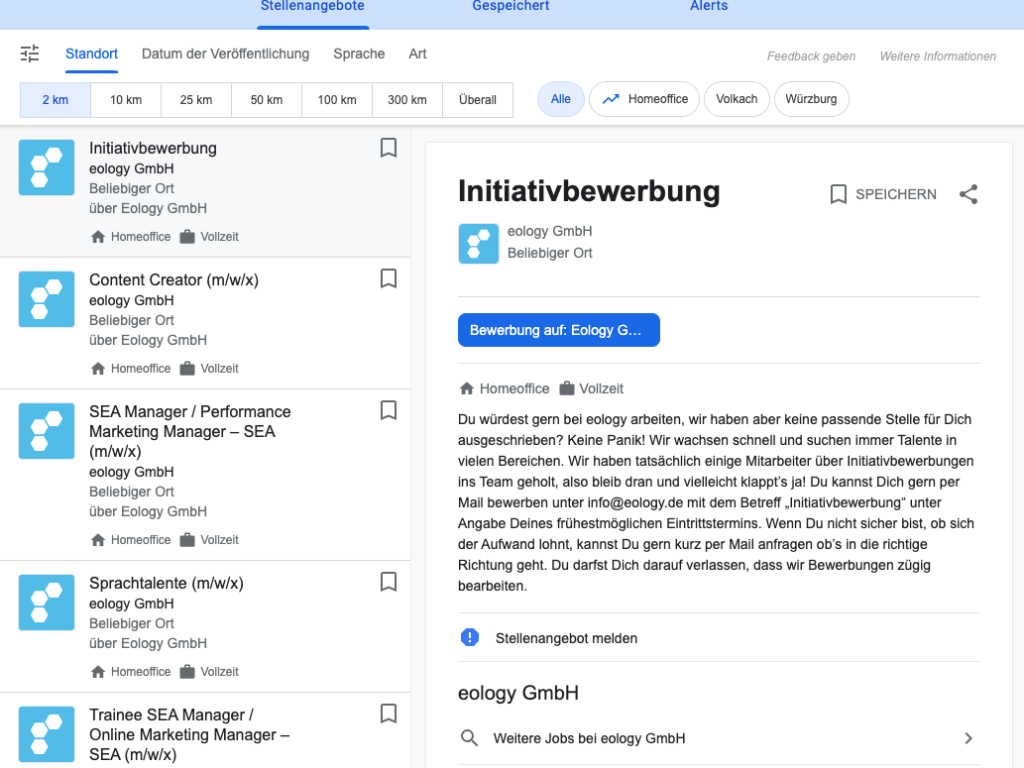Screen dimensions: 1024x768
Task: Select the 2 km radius option
Action: pyautogui.click(x=56, y=100)
